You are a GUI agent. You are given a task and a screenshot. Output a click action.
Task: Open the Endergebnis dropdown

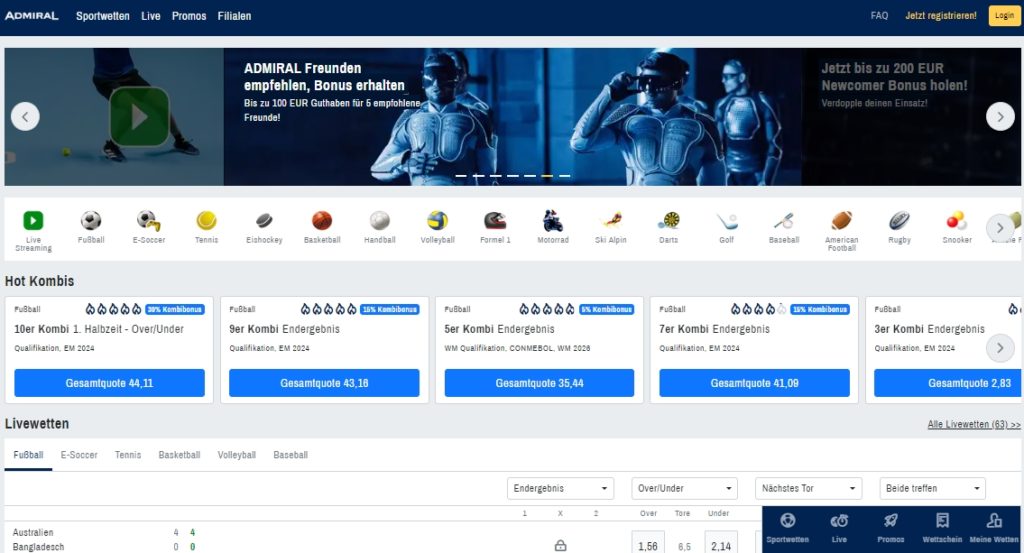[560, 488]
